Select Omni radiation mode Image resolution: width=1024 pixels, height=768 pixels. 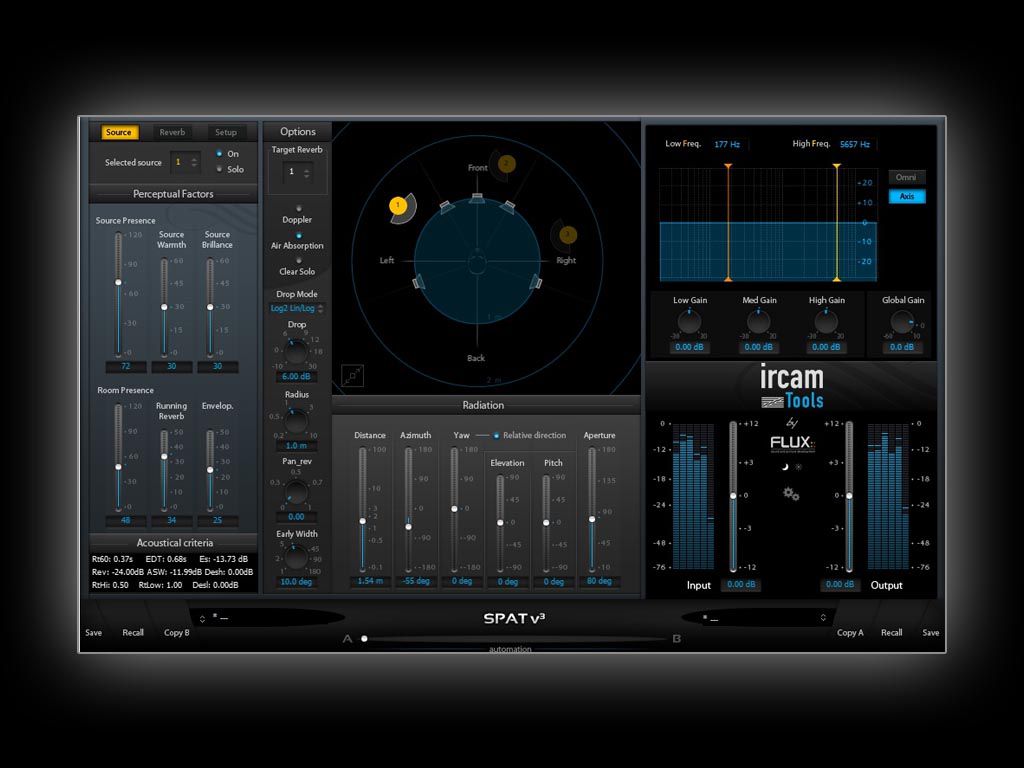tap(906, 178)
